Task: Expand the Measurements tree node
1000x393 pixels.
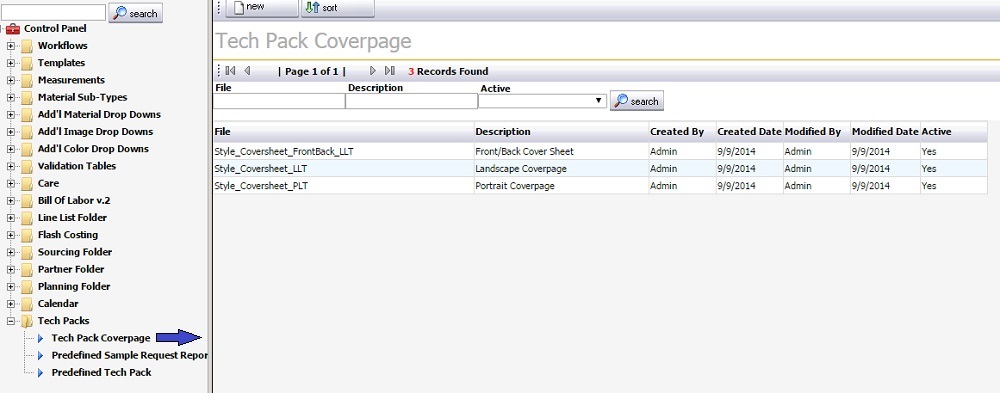Action: click(11, 80)
